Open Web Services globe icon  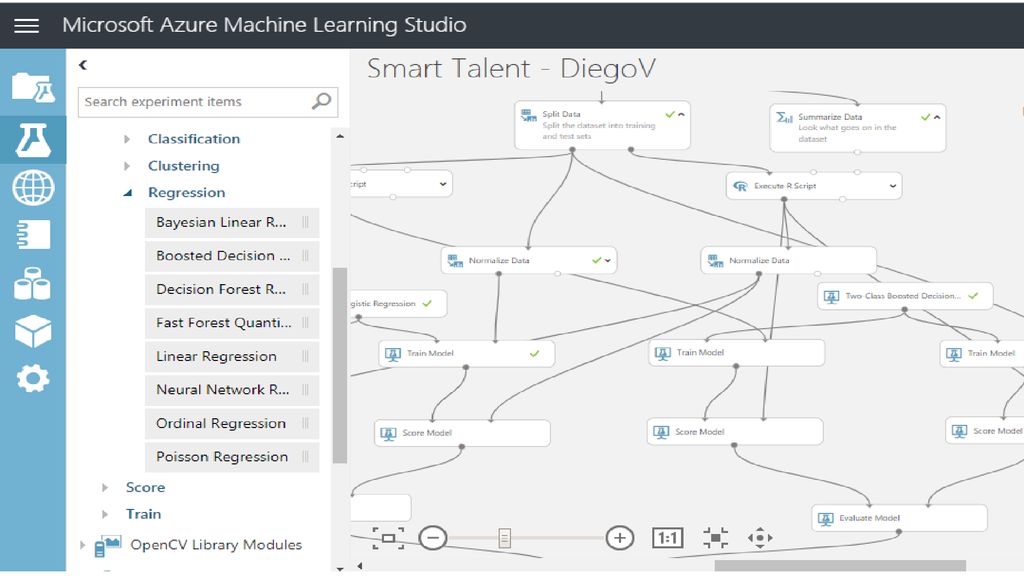[33, 187]
